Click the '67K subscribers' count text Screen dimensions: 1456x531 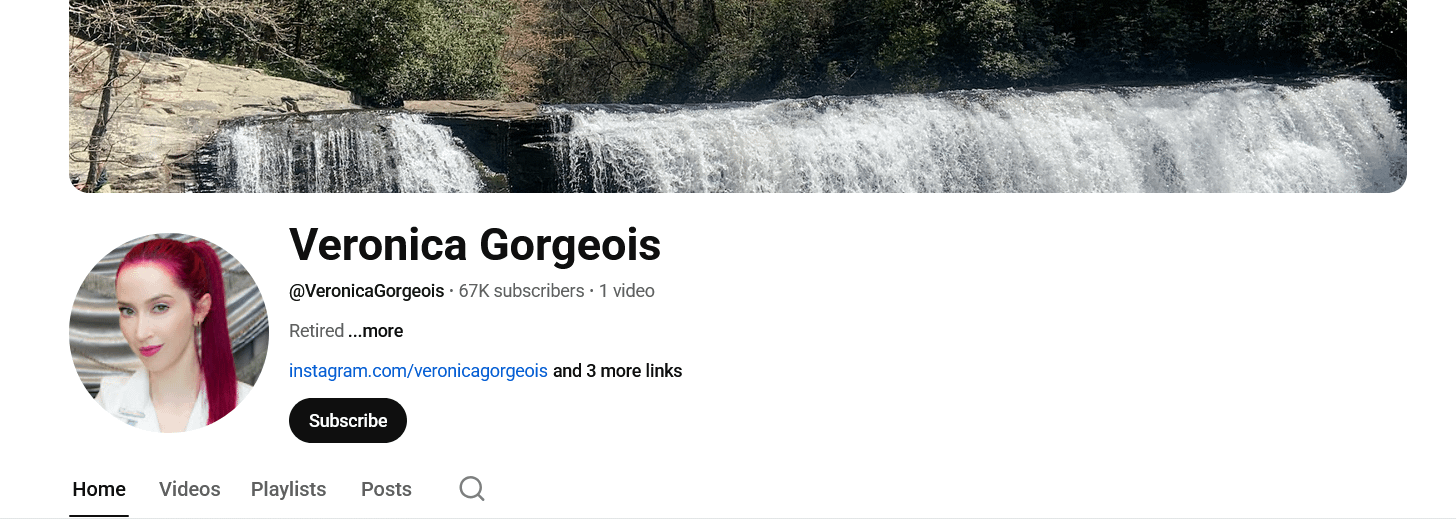click(x=521, y=291)
